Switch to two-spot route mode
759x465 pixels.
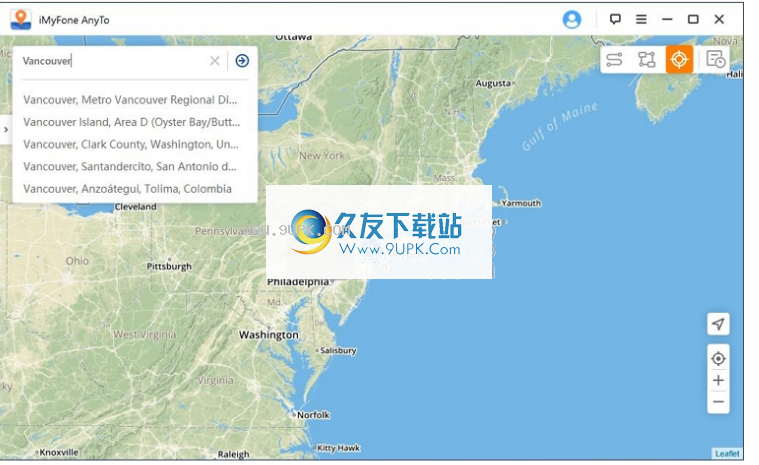point(614,60)
